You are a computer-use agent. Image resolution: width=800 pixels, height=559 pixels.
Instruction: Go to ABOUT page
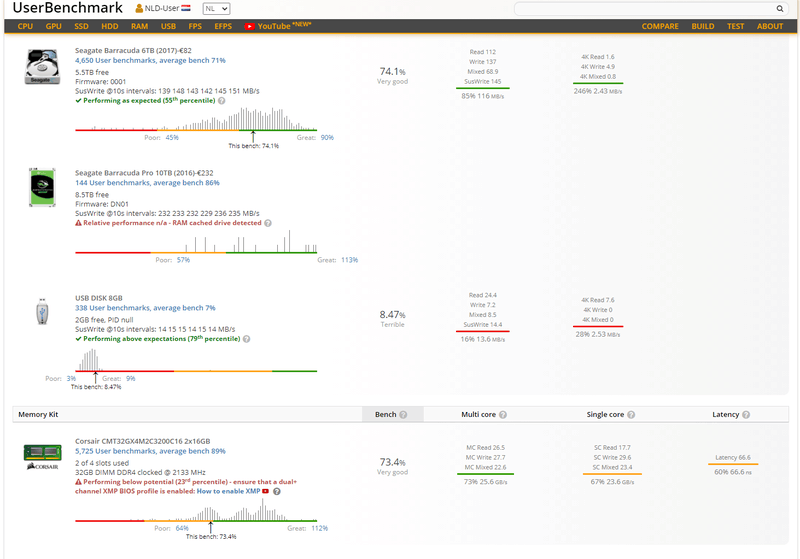point(770,27)
